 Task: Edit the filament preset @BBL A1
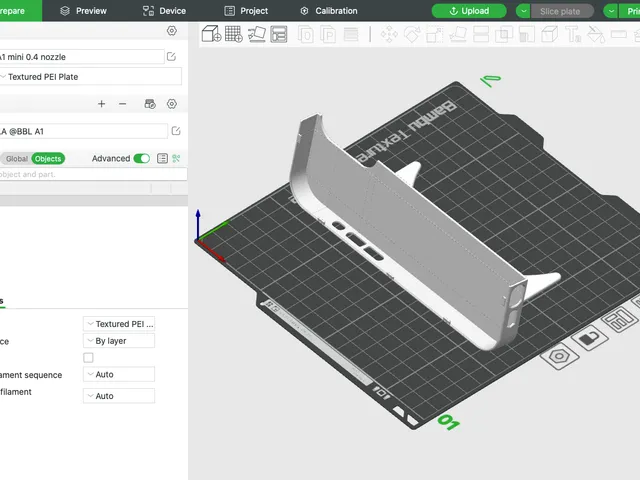click(x=176, y=131)
